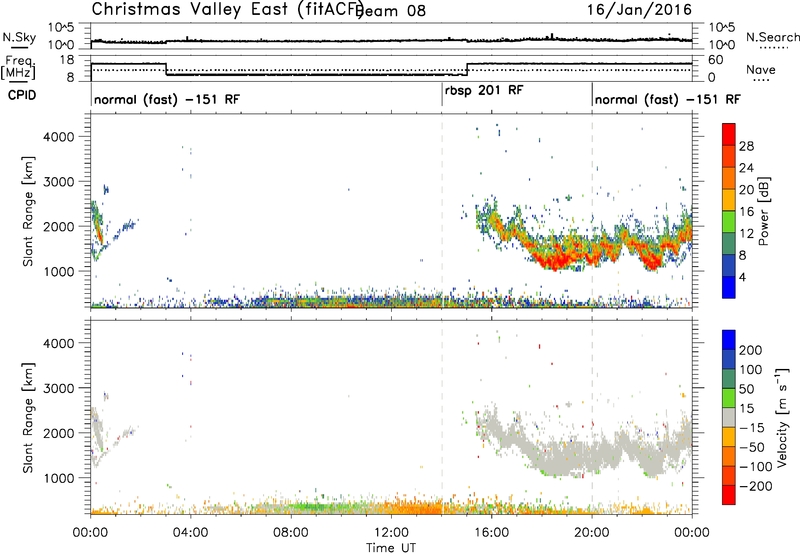Click the yellow 16–20 dB Power colorbar segment
The image size is (800, 554).
point(729,200)
